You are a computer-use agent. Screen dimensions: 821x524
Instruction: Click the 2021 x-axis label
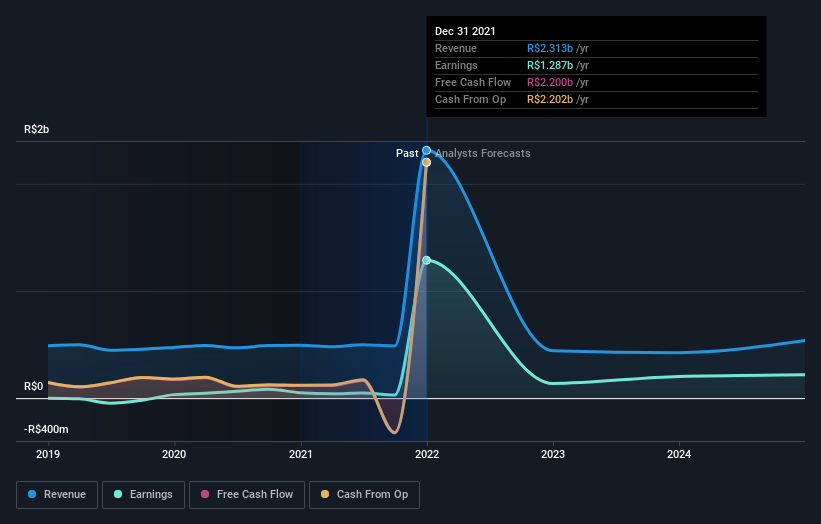[x=301, y=454]
